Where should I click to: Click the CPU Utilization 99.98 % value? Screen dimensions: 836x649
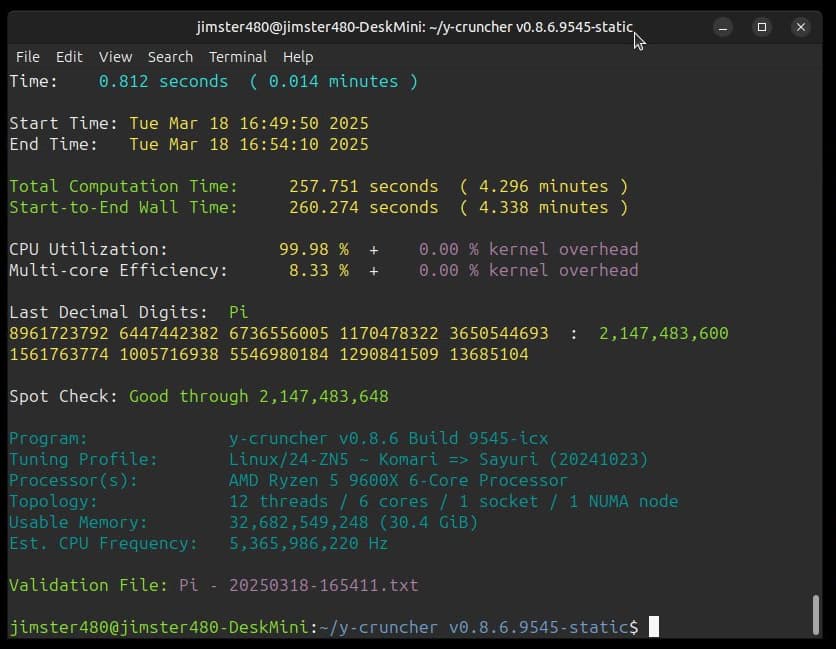313,249
